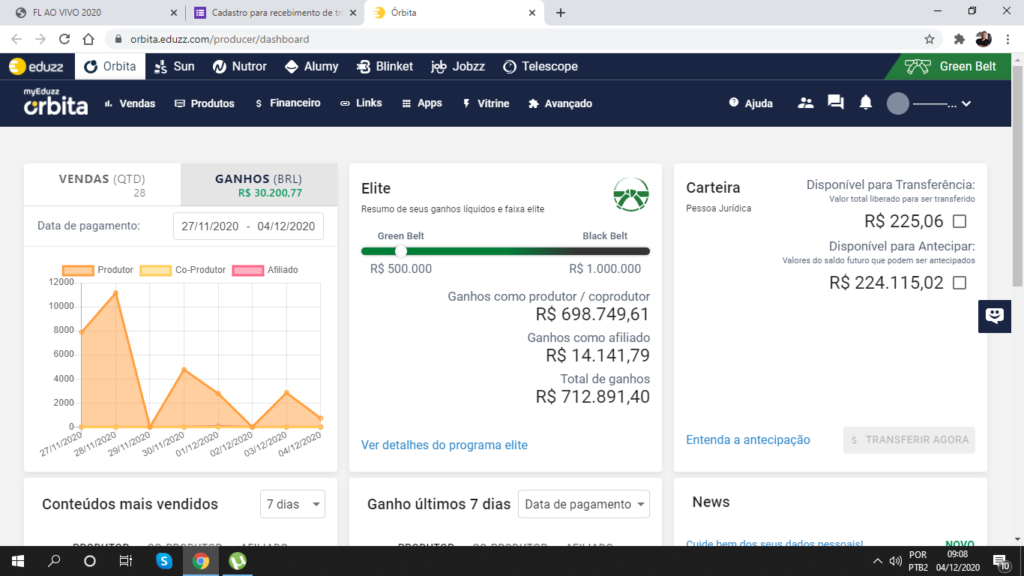Viewport: 1024px width, 576px height.
Task: Open the Vendas menu
Action: click(x=130, y=103)
